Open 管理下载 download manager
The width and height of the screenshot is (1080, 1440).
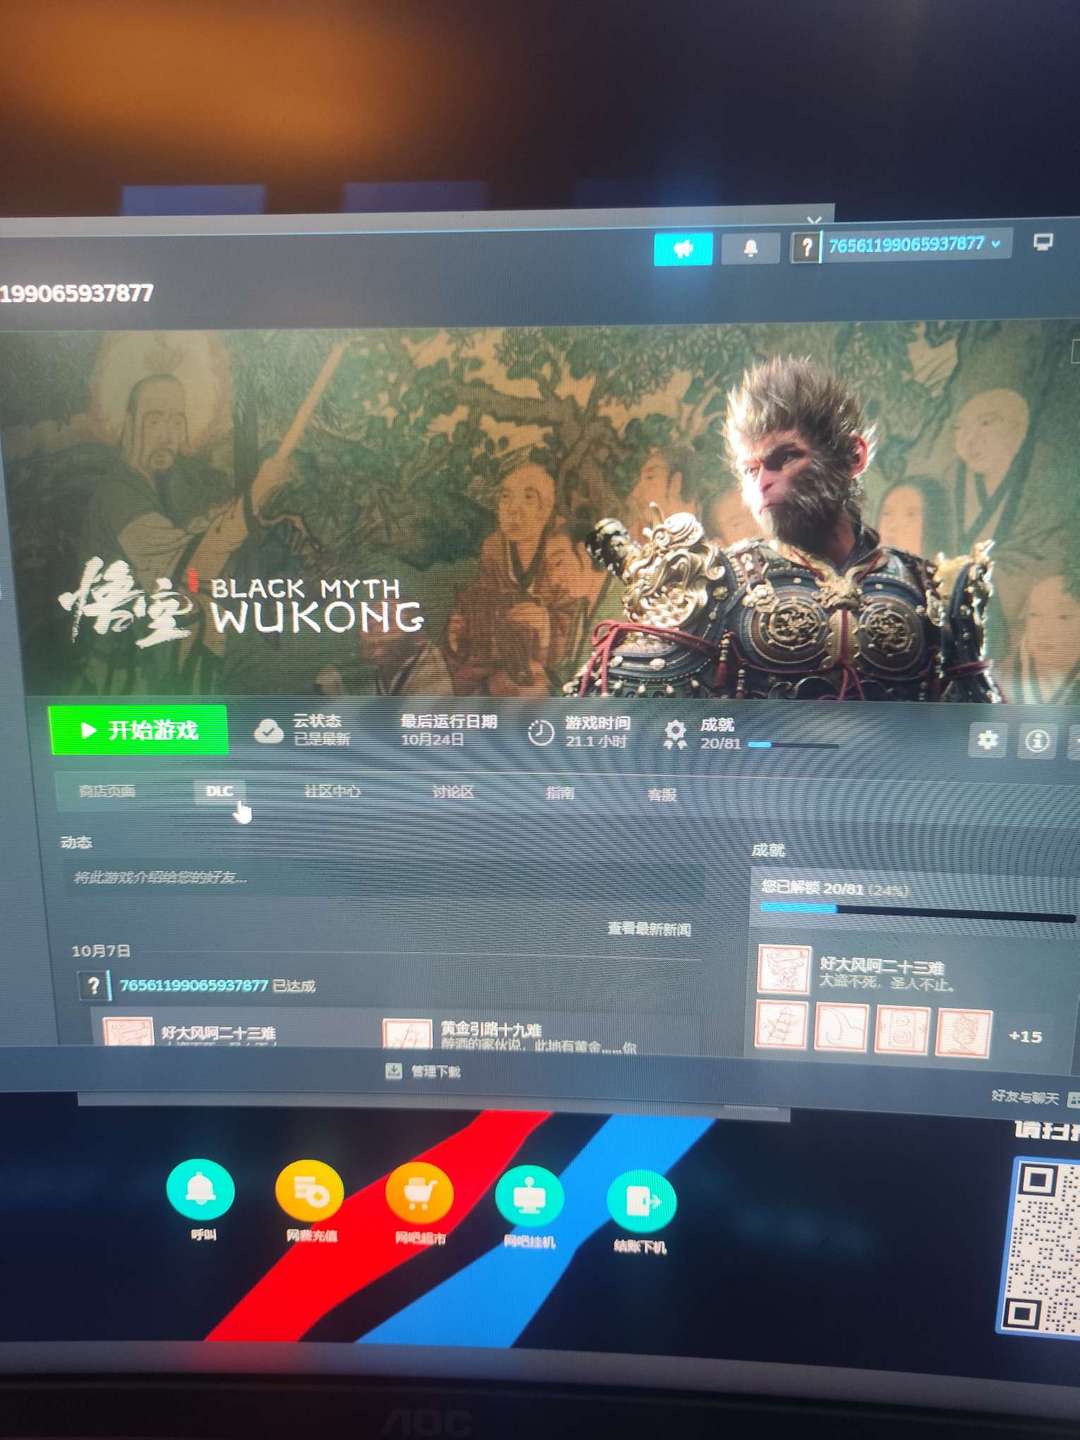point(424,1071)
